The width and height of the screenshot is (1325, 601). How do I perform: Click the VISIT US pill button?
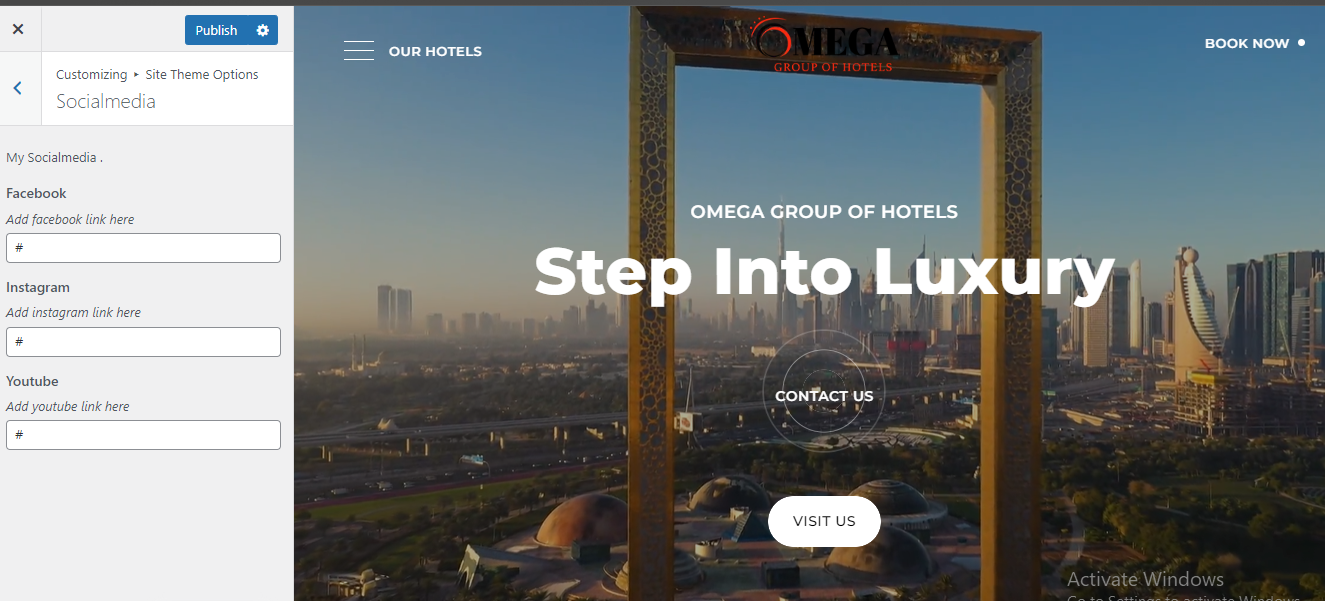[x=824, y=521]
